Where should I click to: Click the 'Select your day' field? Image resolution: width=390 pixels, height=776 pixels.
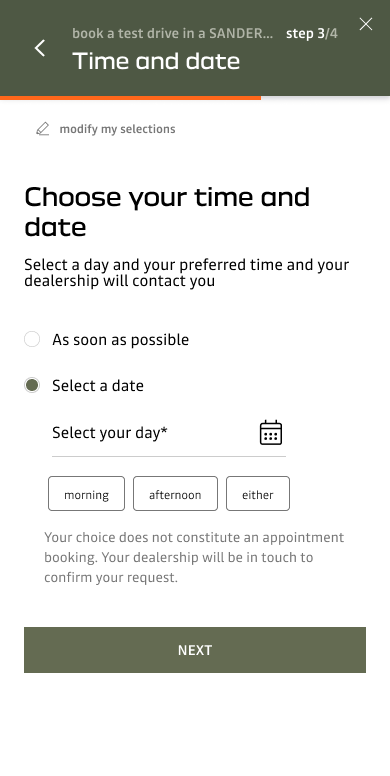tap(169, 433)
